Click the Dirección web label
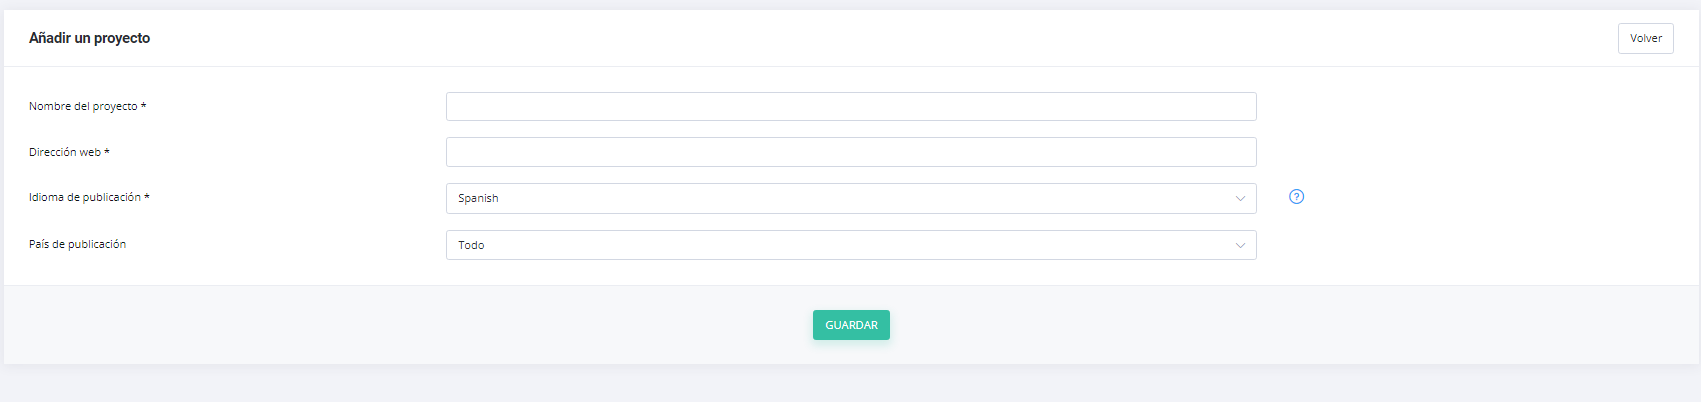Viewport: 1701px width, 402px height. tap(65, 152)
